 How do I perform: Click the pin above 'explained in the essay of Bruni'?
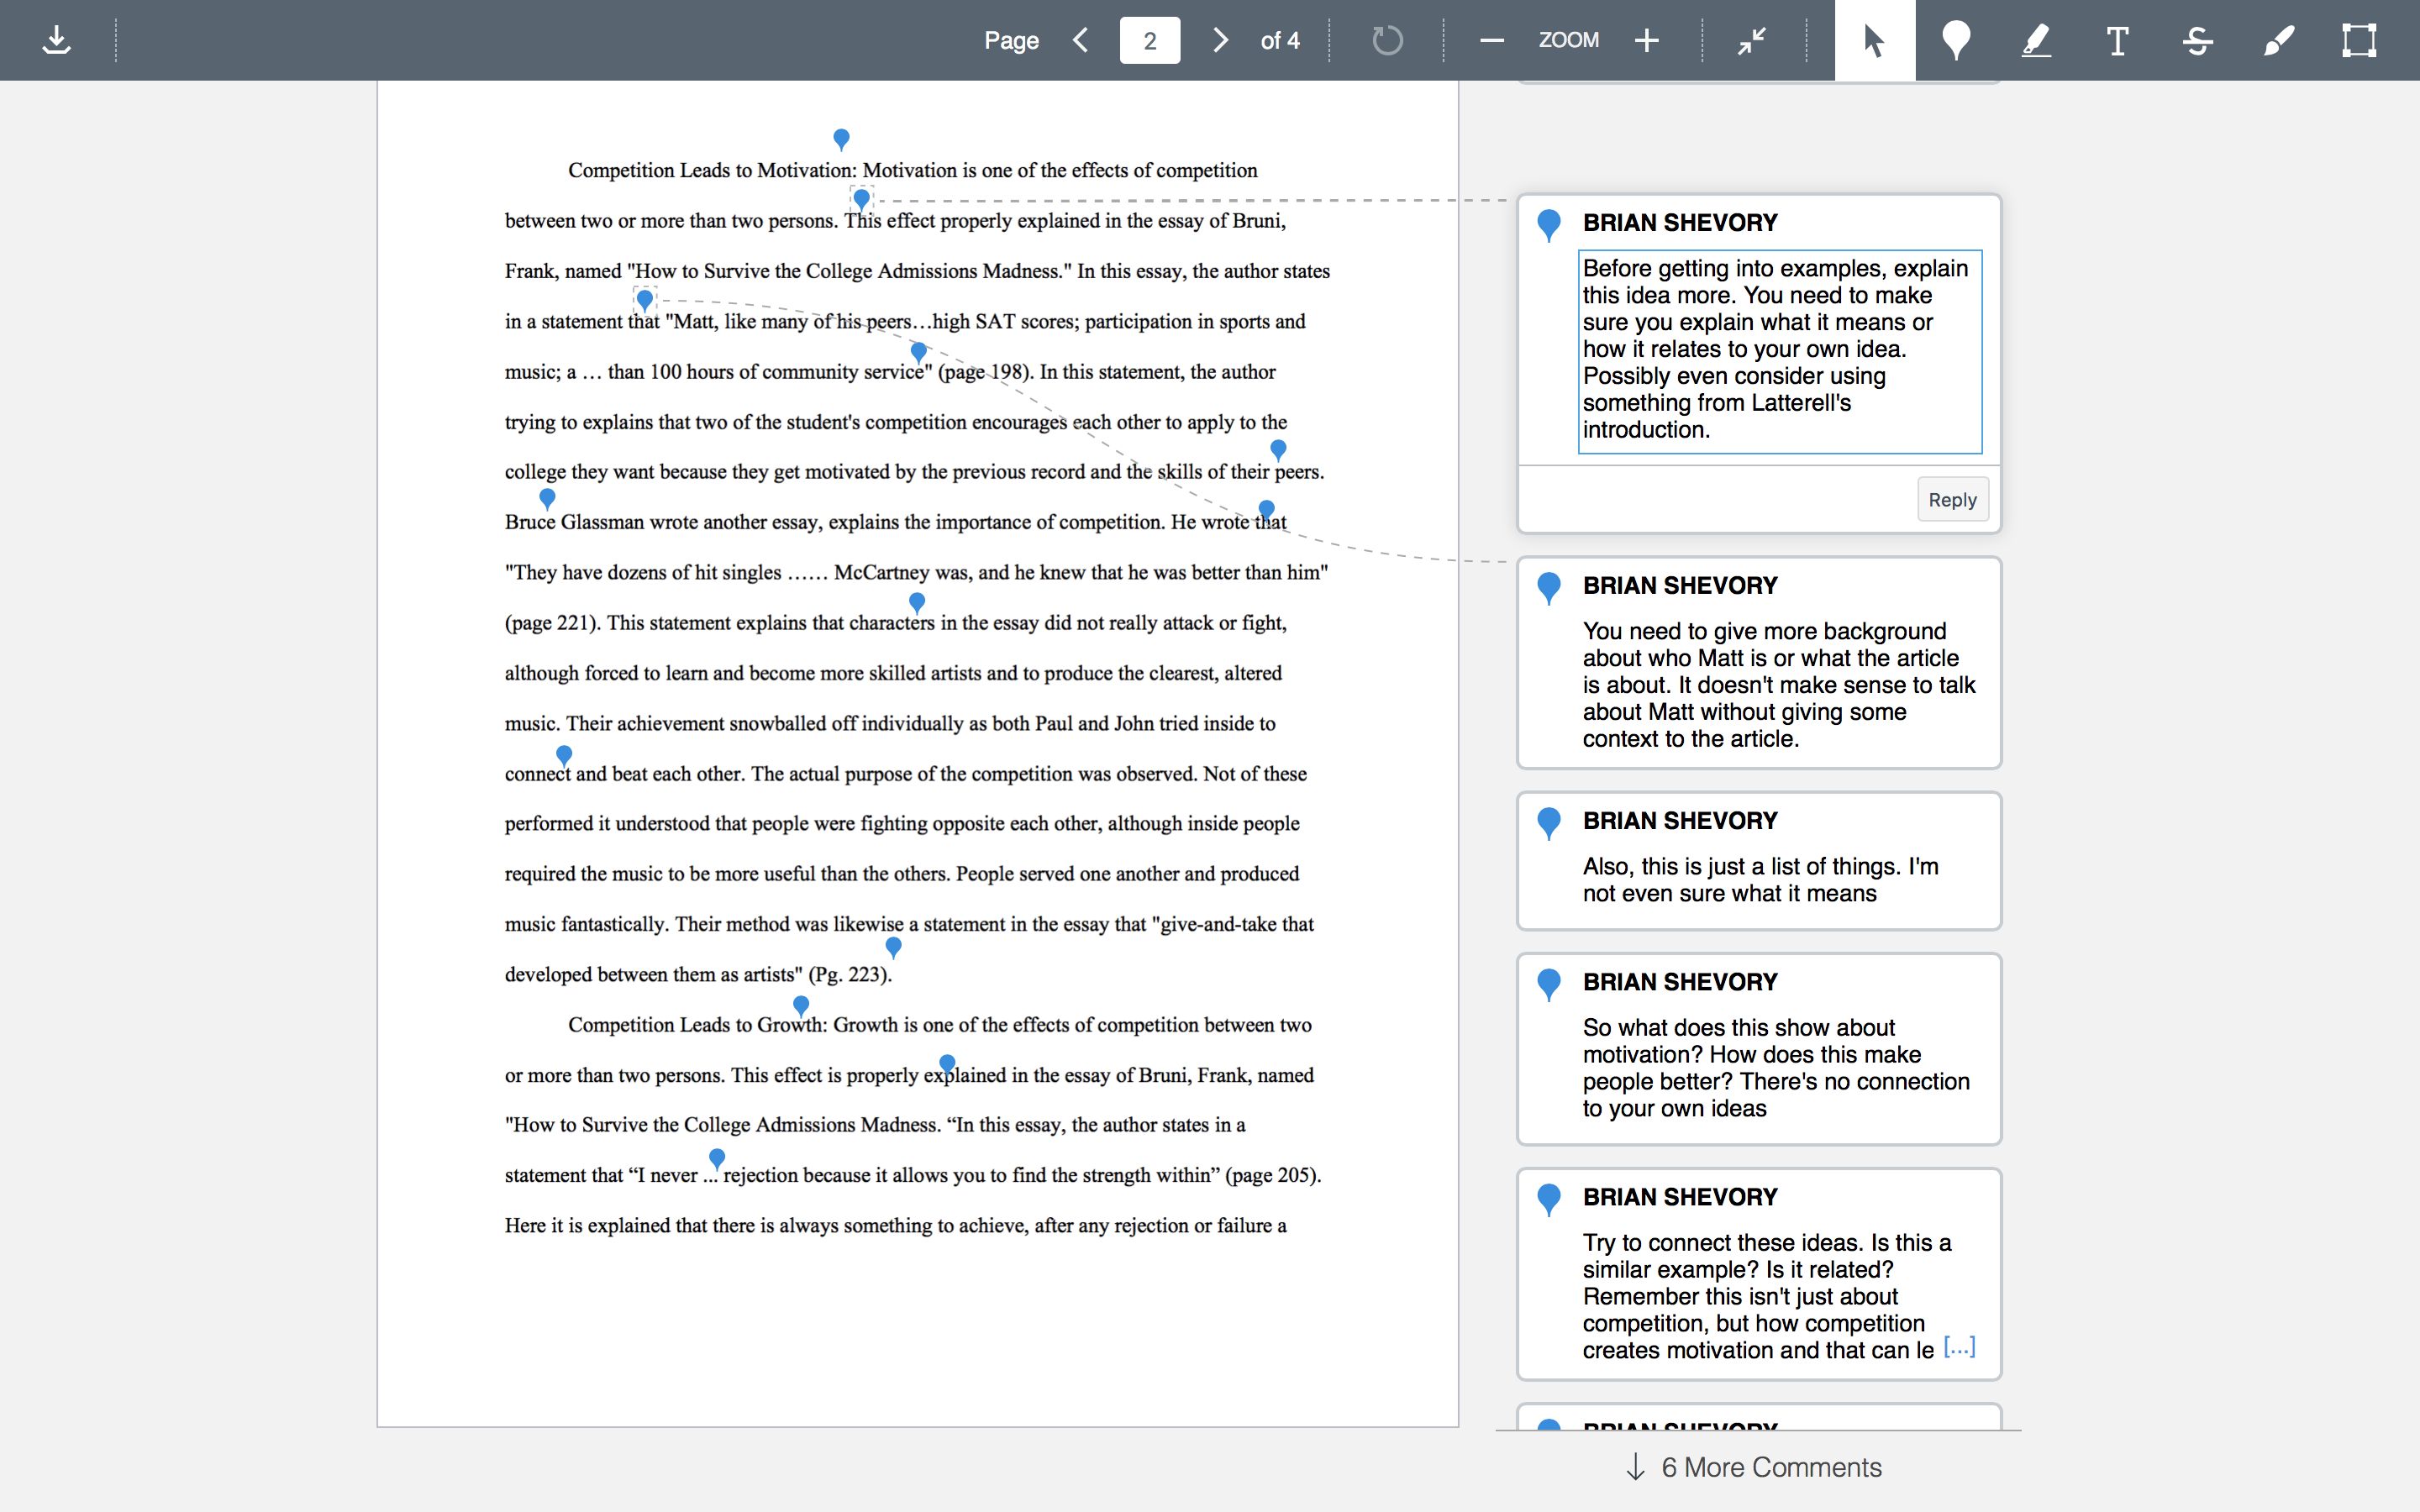(x=947, y=1064)
